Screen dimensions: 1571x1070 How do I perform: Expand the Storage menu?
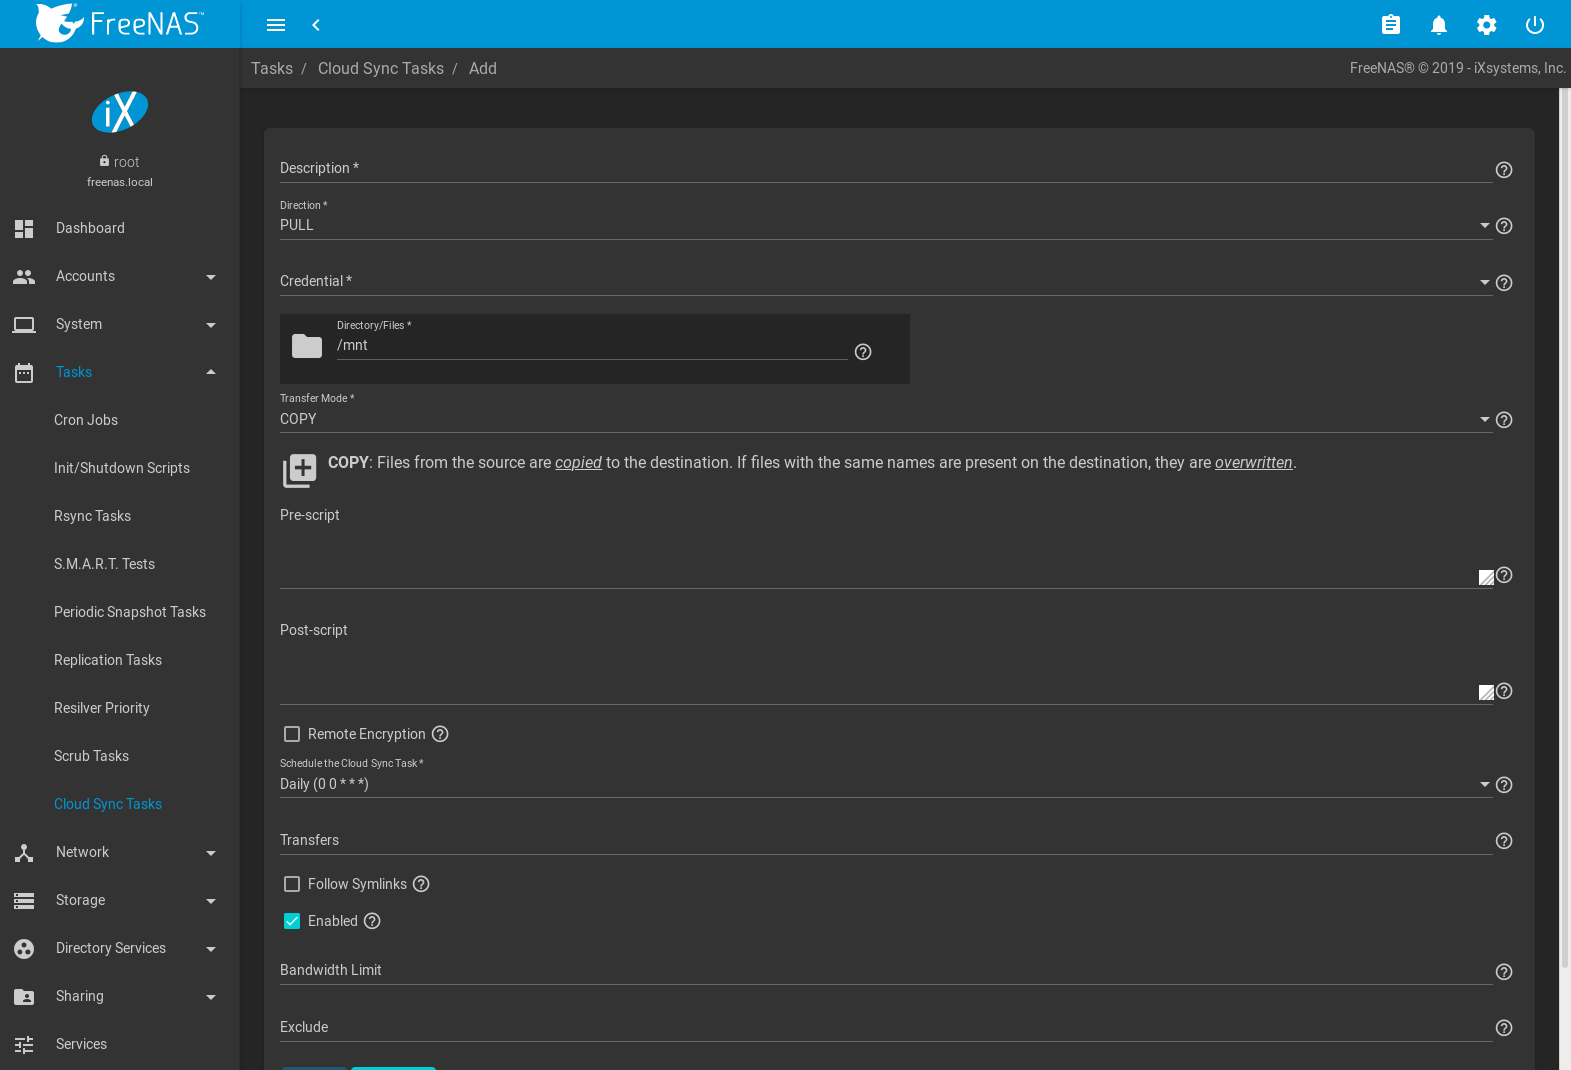120,900
